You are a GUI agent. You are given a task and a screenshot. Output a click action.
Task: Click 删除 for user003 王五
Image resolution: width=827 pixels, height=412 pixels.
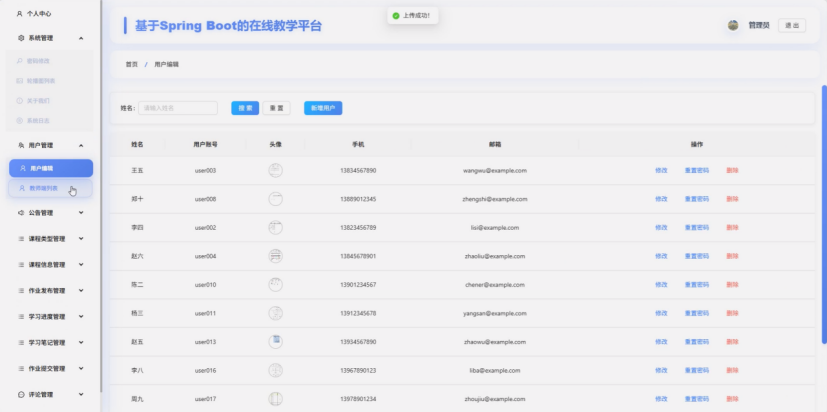(x=732, y=170)
